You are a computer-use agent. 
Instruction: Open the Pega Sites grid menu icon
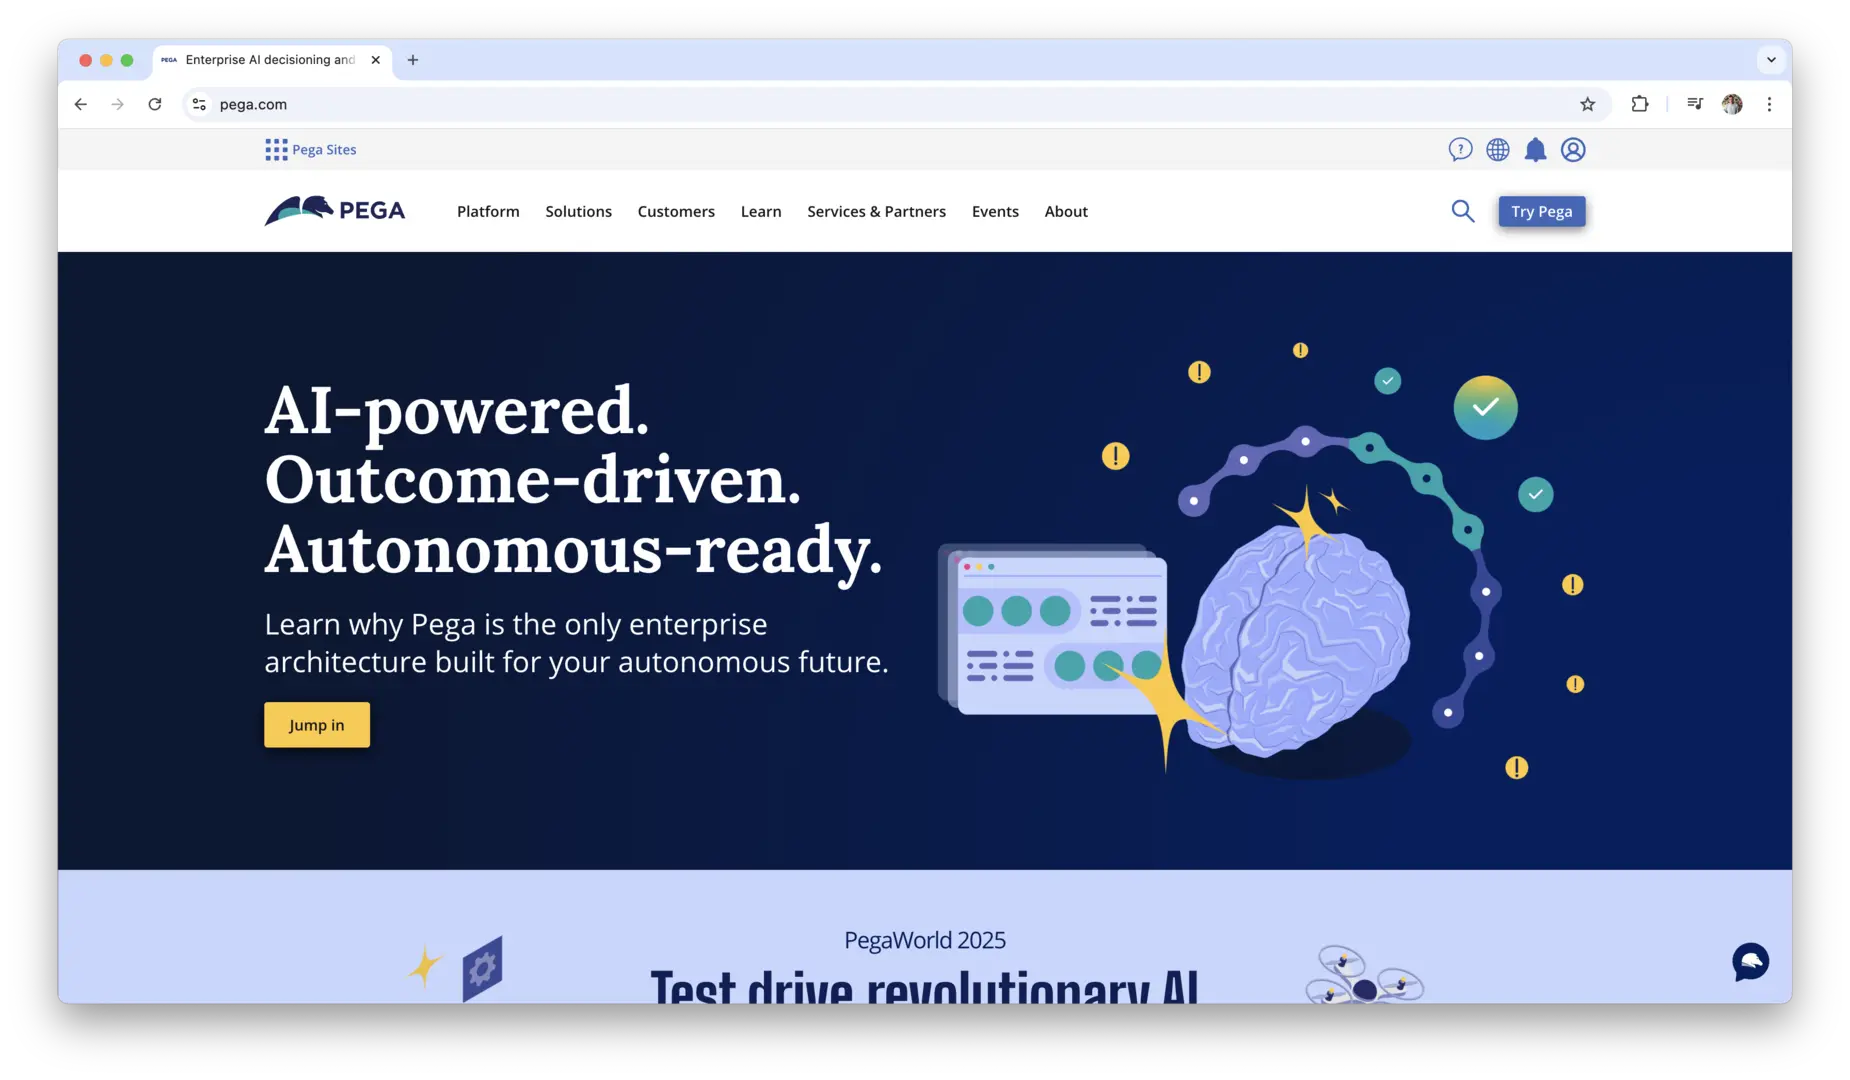tap(276, 150)
